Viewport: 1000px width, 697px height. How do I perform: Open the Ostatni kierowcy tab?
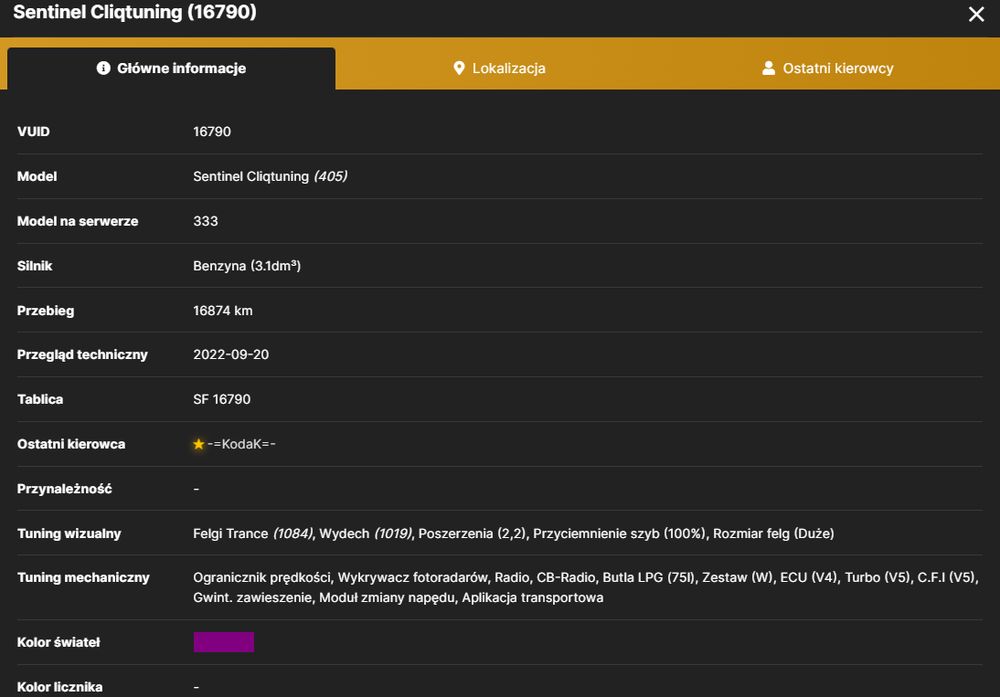828,68
